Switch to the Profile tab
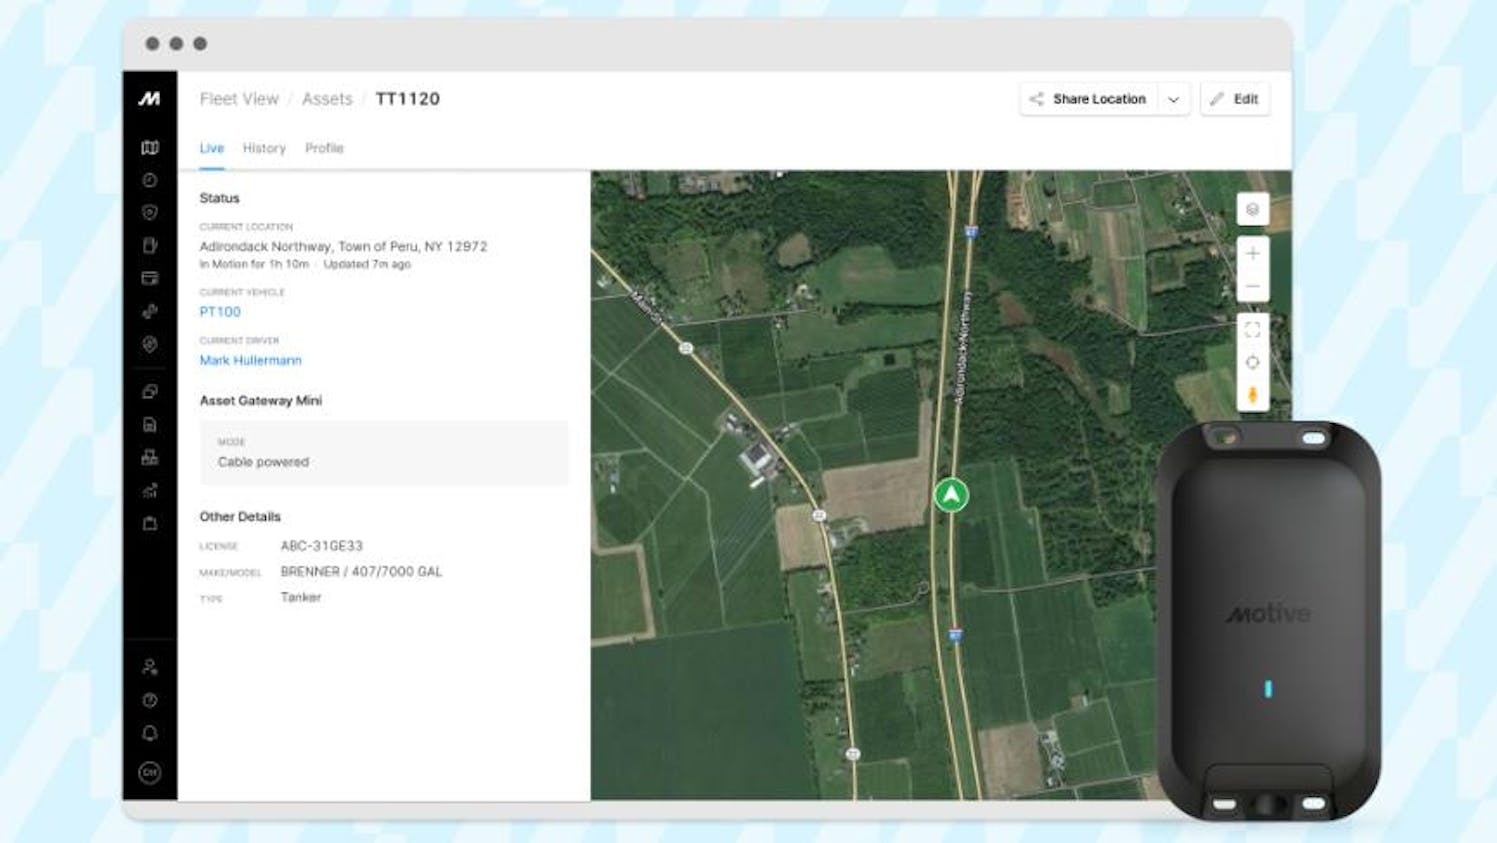This screenshot has width=1497, height=843. [324, 148]
